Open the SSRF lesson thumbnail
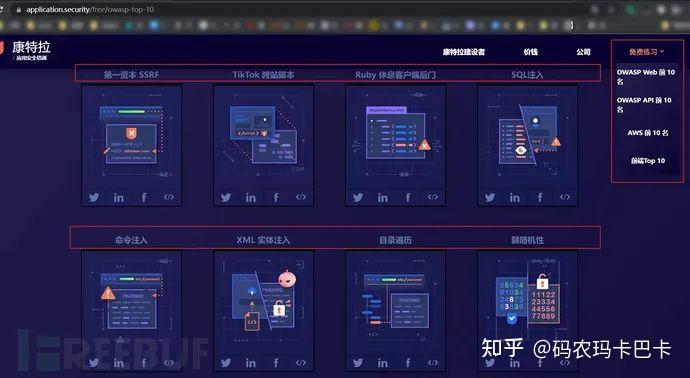 coord(132,137)
